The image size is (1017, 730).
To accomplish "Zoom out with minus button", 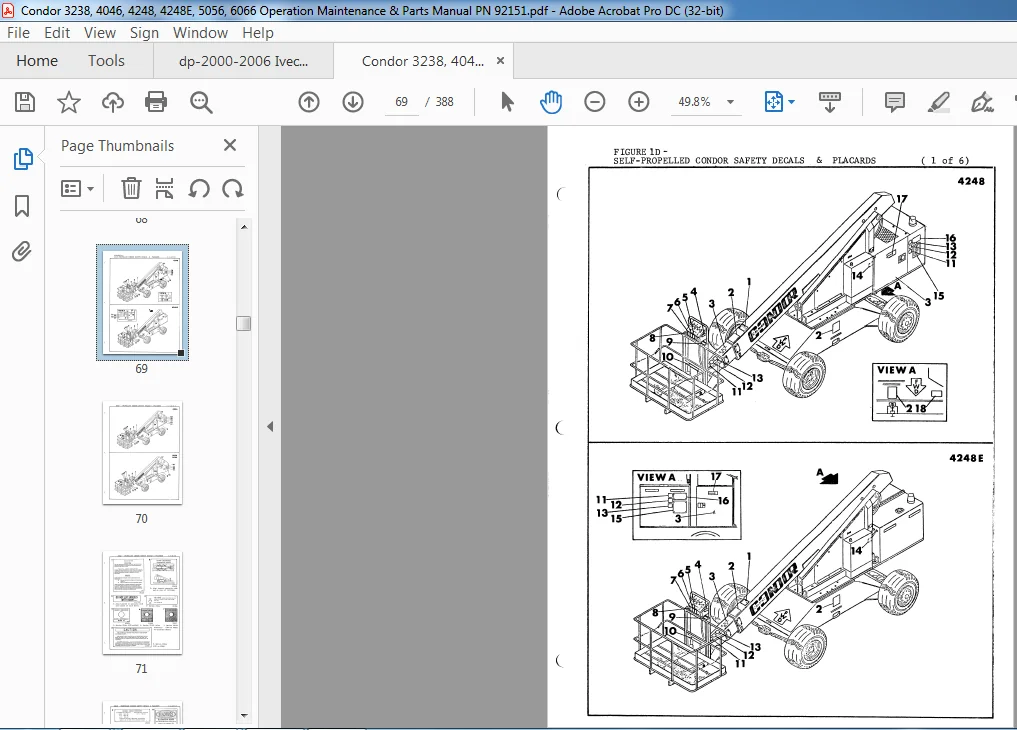I will coord(594,102).
